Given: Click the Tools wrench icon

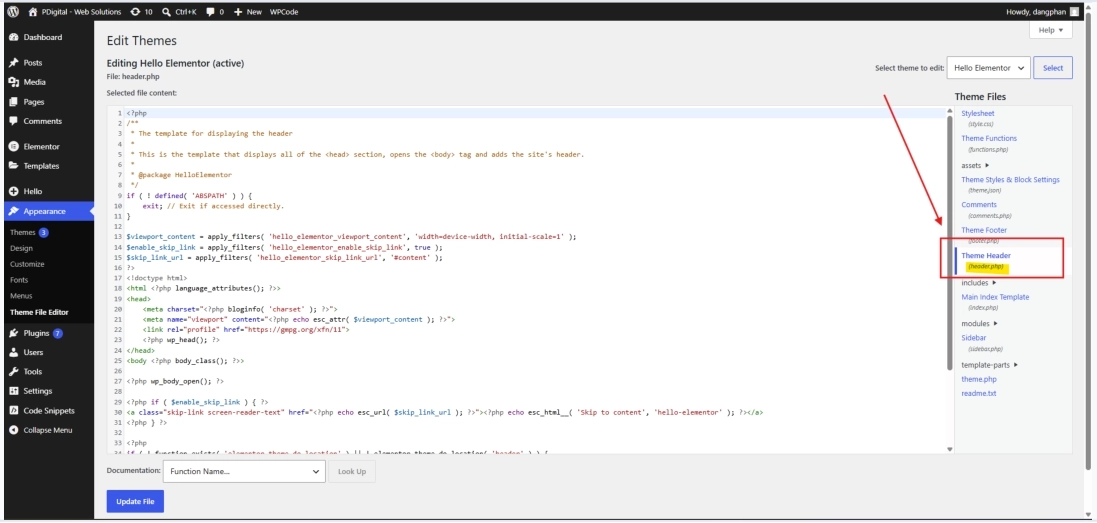Looking at the screenshot, I should coord(13,372).
